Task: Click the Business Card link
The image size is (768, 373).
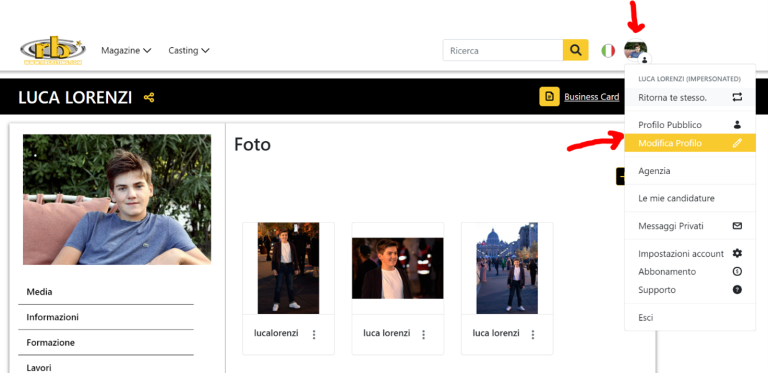Action: pyautogui.click(x=592, y=97)
